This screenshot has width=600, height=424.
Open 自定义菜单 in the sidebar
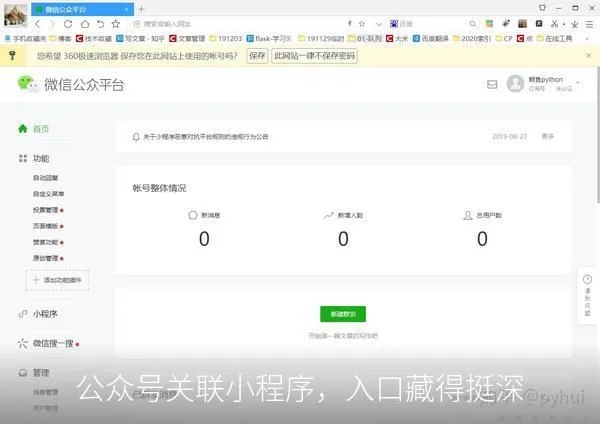49,194
